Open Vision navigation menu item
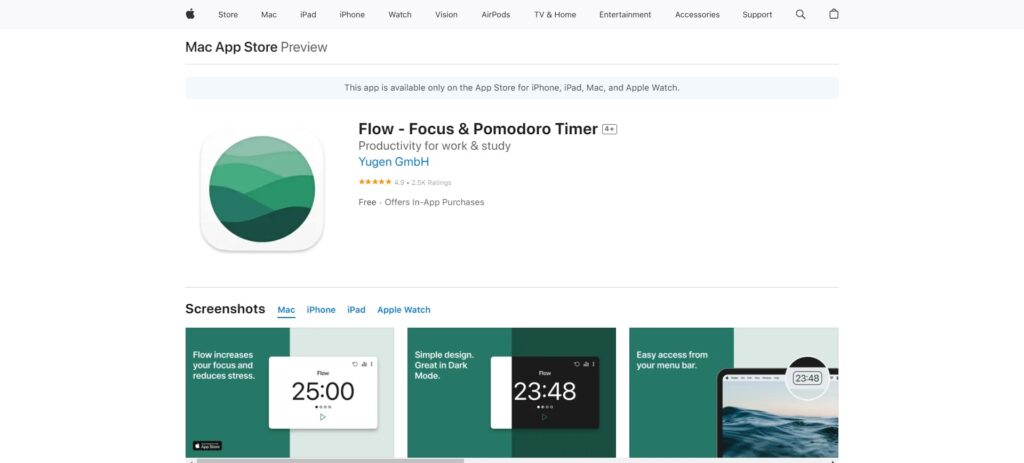Image resolution: width=1024 pixels, height=463 pixels. pos(446,14)
